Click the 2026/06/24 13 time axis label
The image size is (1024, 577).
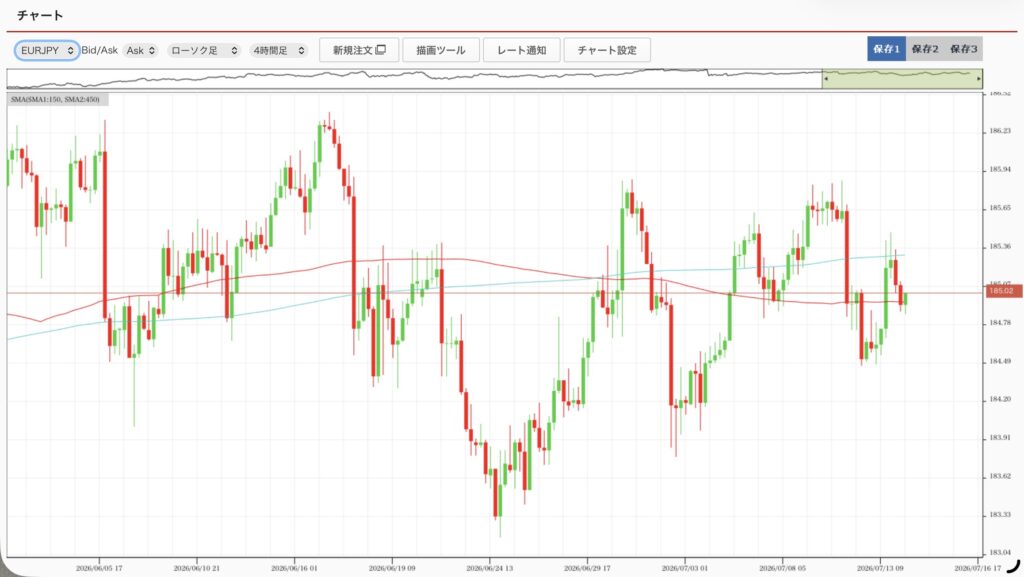tap(490, 569)
